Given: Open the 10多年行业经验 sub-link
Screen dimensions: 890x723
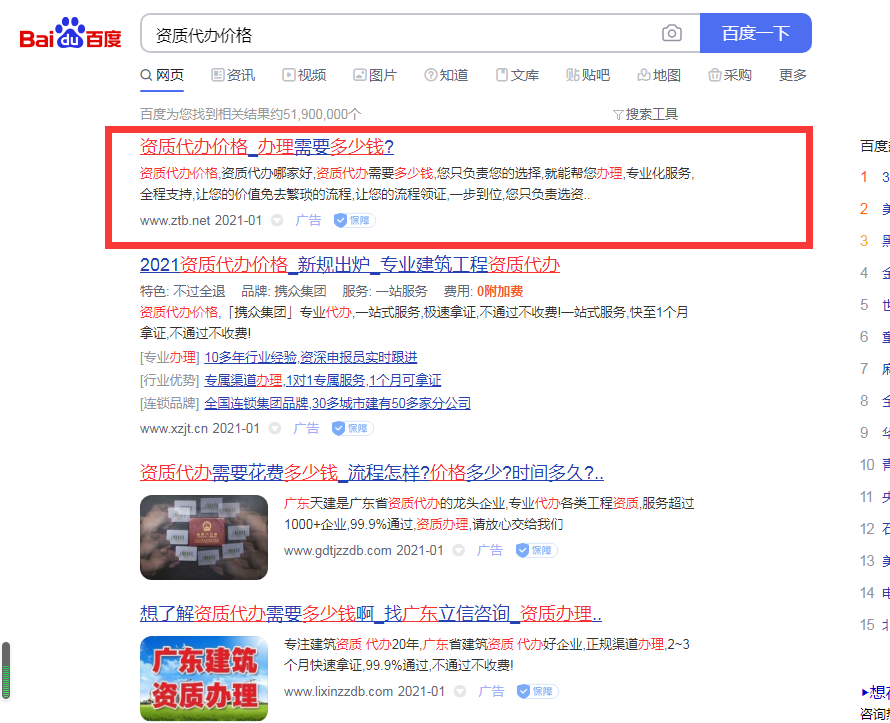Looking at the screenshot, I should point(250,357).
